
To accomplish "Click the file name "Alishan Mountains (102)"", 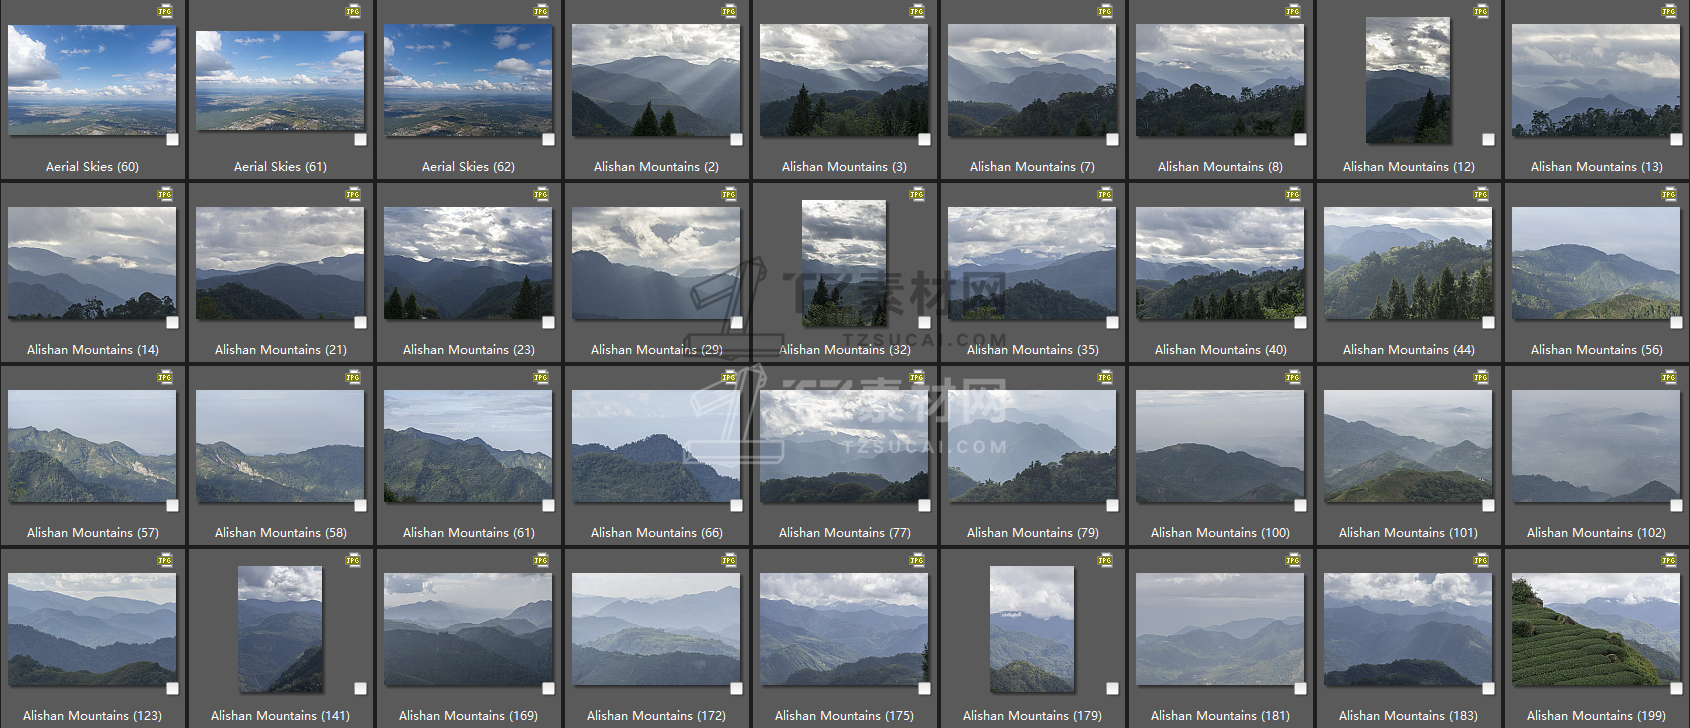I will pyautogui.click(x=1596, y=533).
